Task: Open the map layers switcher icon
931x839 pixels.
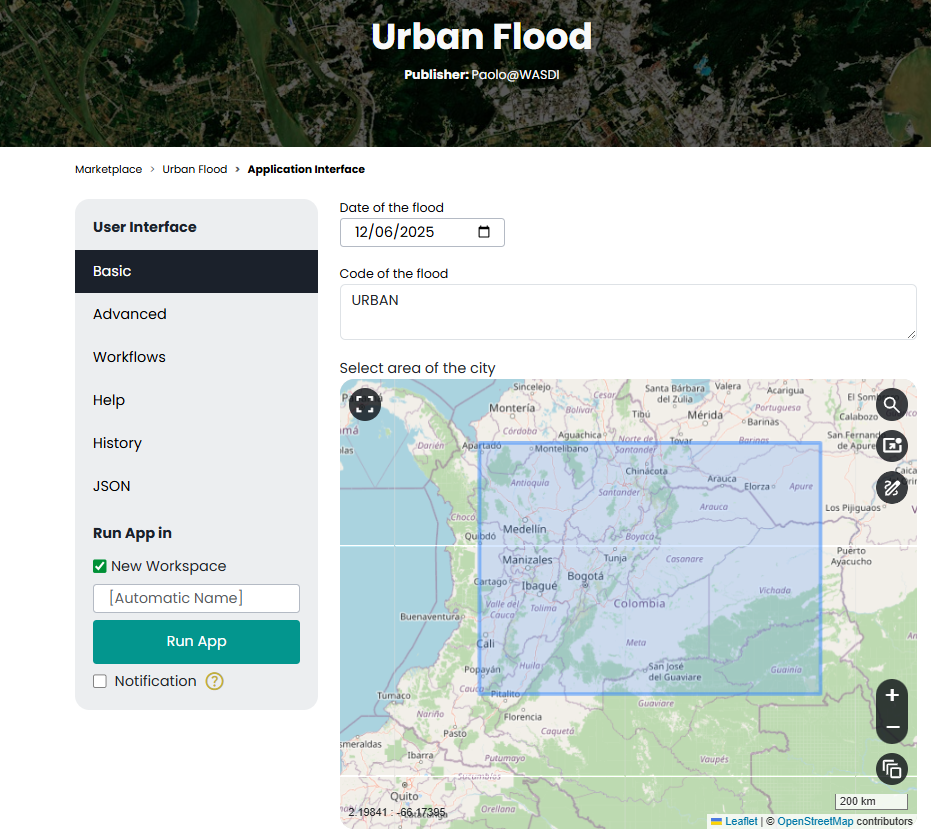Action: point(892,770)
